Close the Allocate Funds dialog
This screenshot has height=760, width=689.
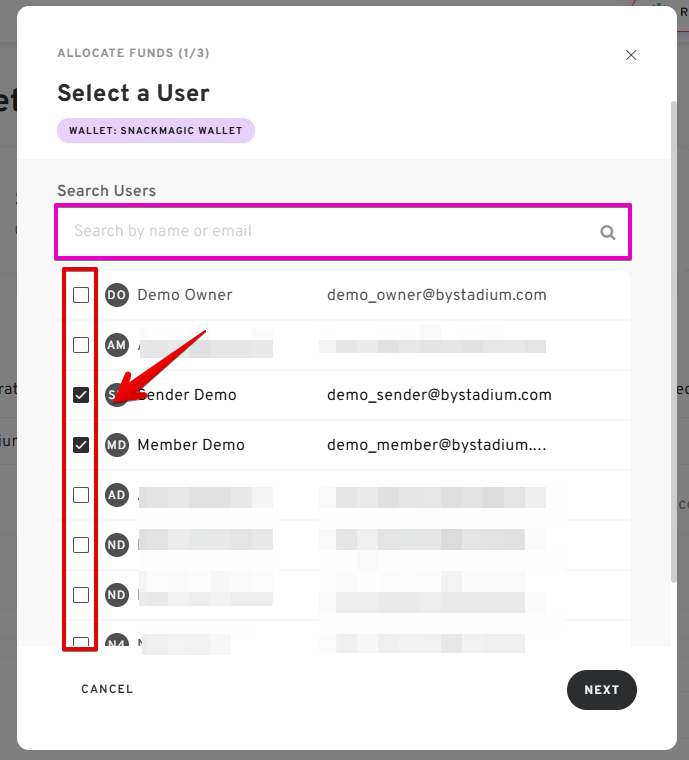pos(631,55)
